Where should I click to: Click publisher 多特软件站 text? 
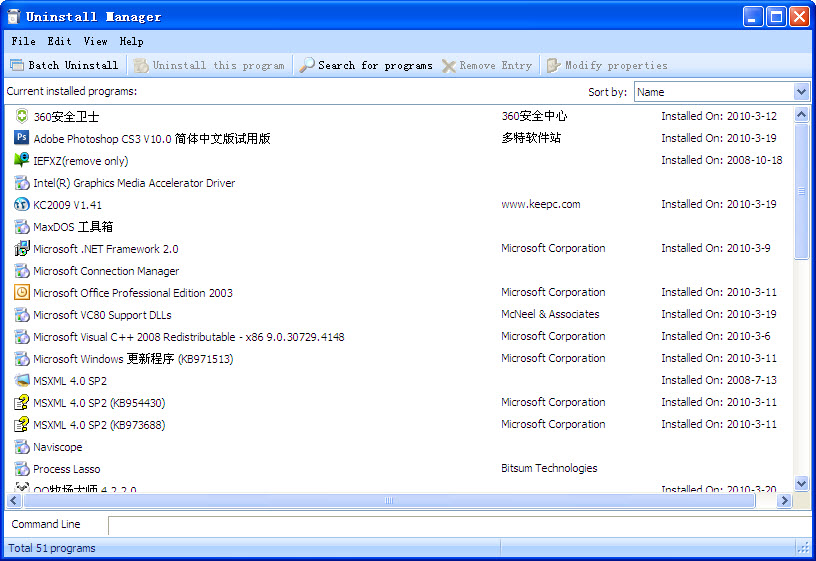tap(531, 137)
